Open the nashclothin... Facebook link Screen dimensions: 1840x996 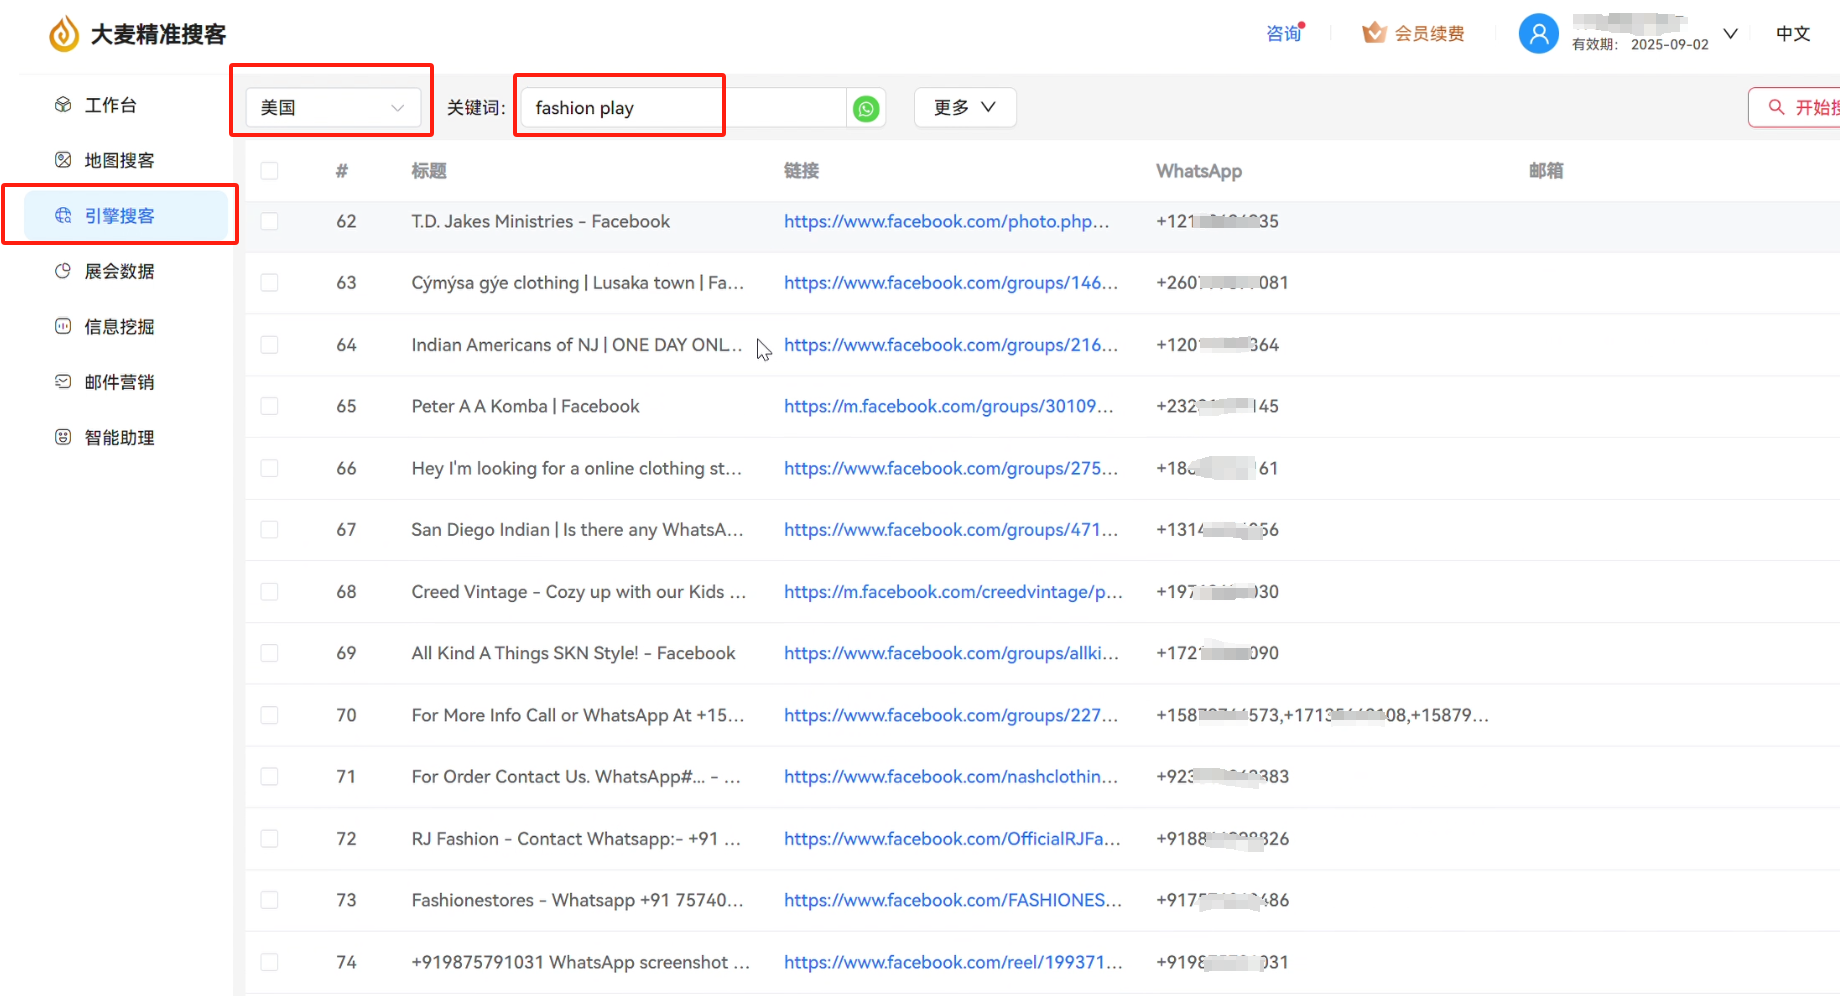click(951, 777)
